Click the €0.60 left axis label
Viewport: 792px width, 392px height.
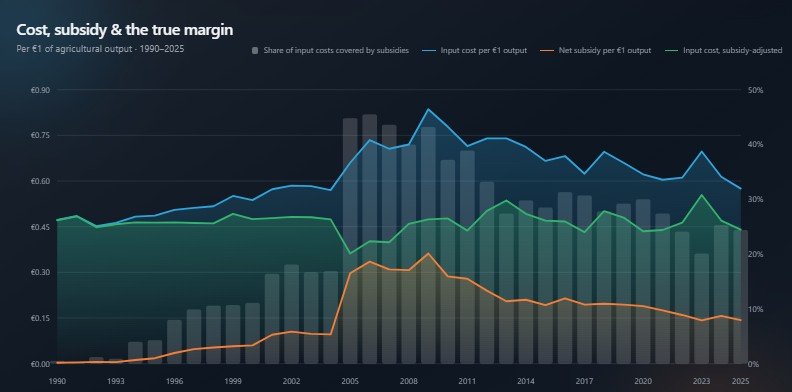40,181
